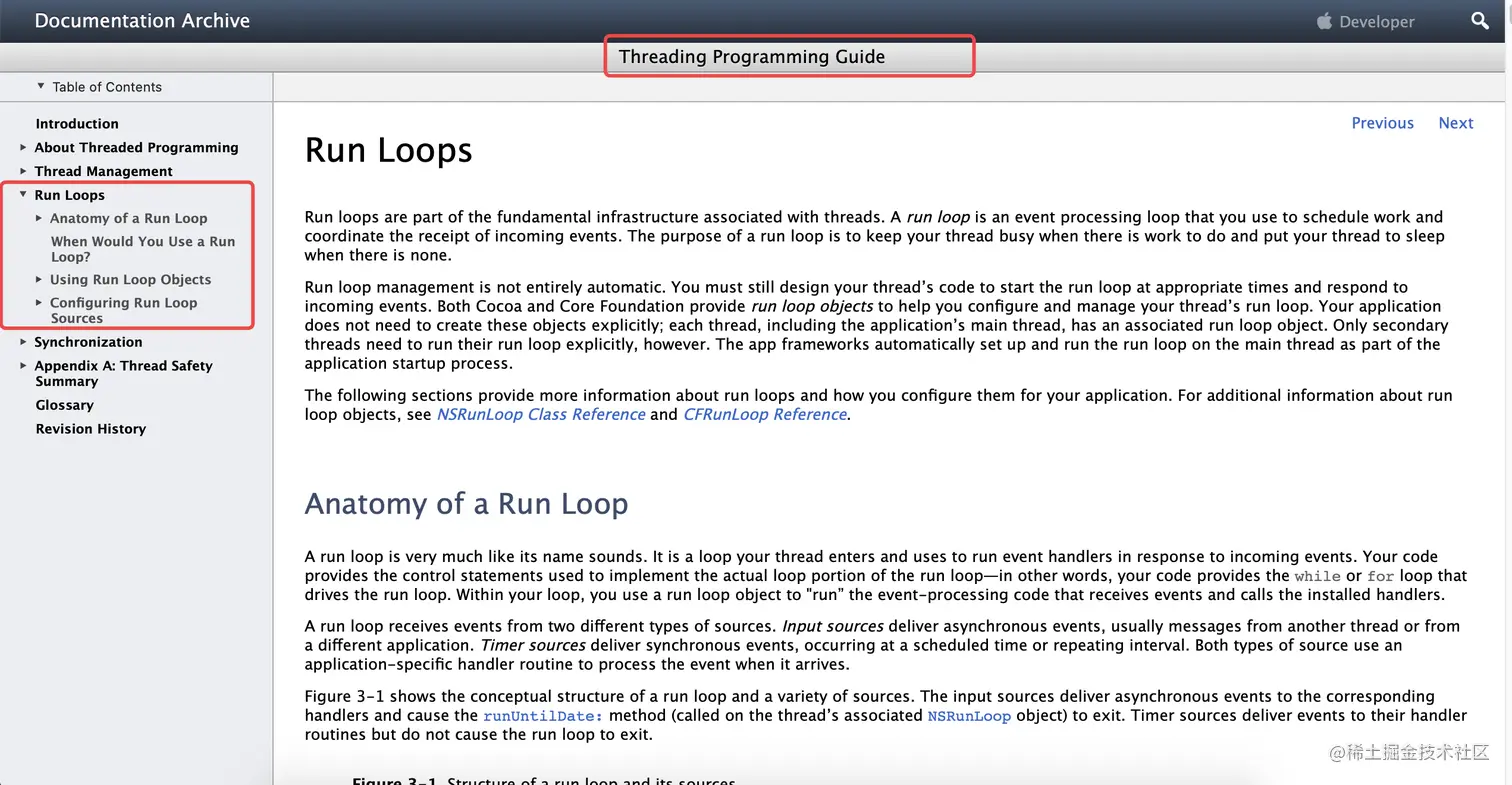Expand the Synchronization section arrow
Image resolution: width=1512 pixels, height=785 pixels.
pyautogui.click(x=23, y=342)
